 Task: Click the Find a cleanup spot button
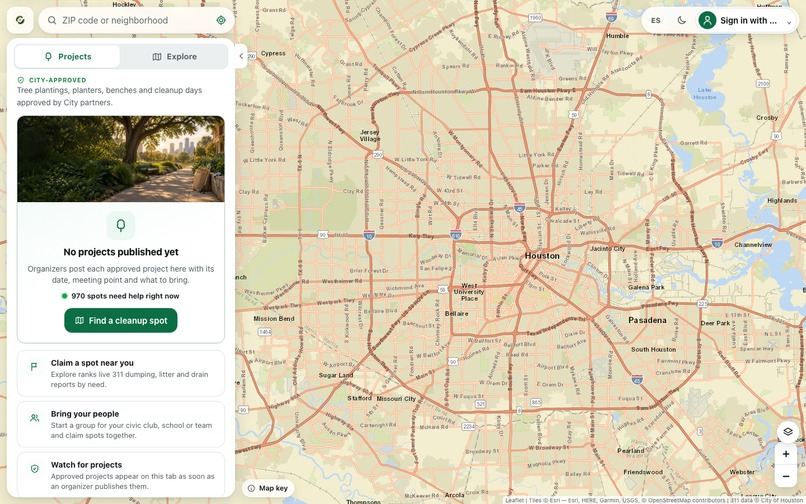pyautogui.click(x=121, y=320)
